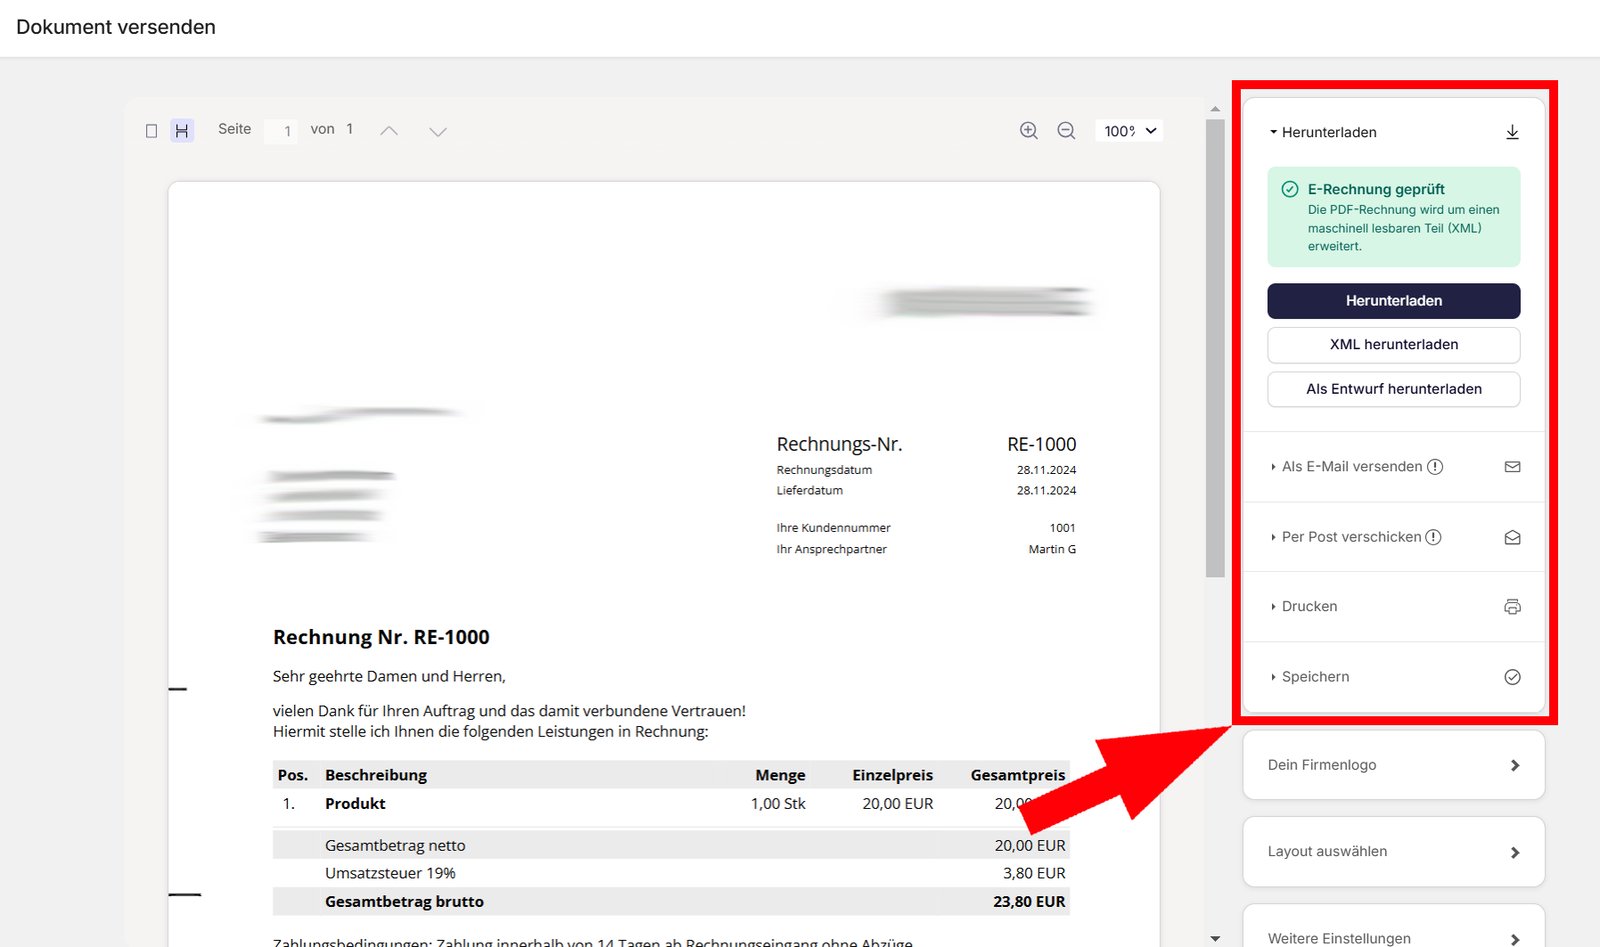This screenshot has height=947, width=1600.
Task: Open the Layout auswählen panel
Action: [1393, 851]
